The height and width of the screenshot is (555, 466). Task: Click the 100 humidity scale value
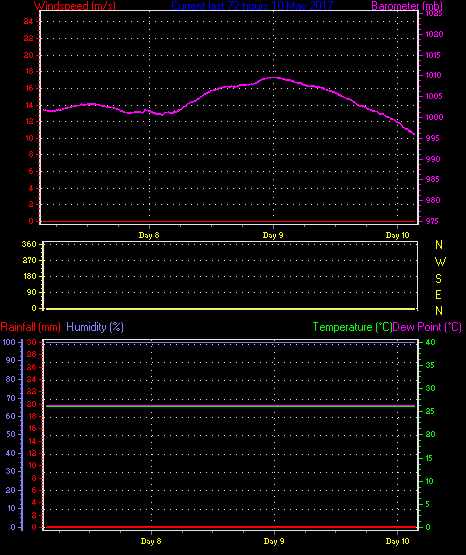(9, 342)
